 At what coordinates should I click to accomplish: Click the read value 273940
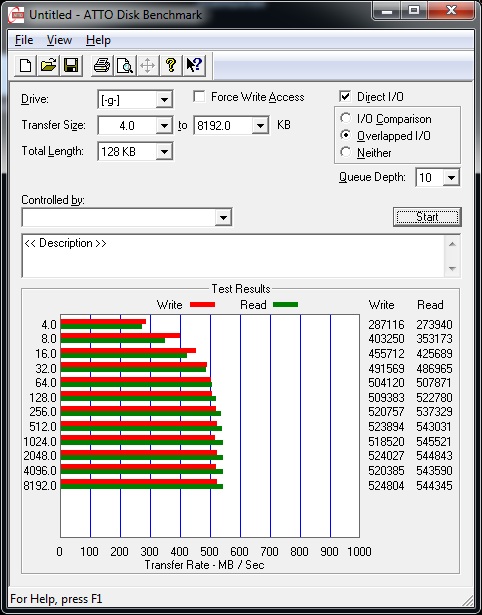tap(435, 325)
